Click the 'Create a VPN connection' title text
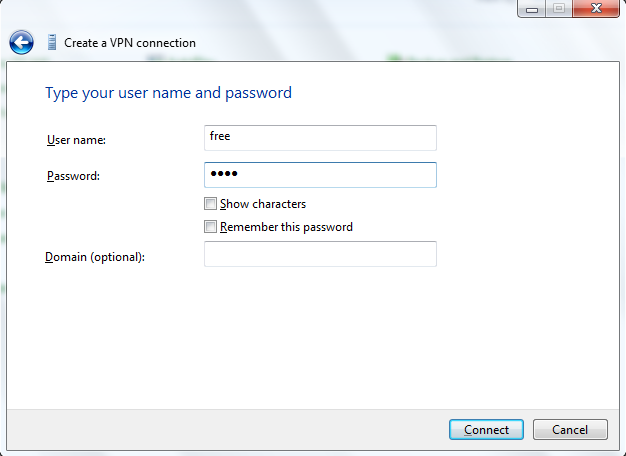Screen dimensions: 626x456 (130, 43)
